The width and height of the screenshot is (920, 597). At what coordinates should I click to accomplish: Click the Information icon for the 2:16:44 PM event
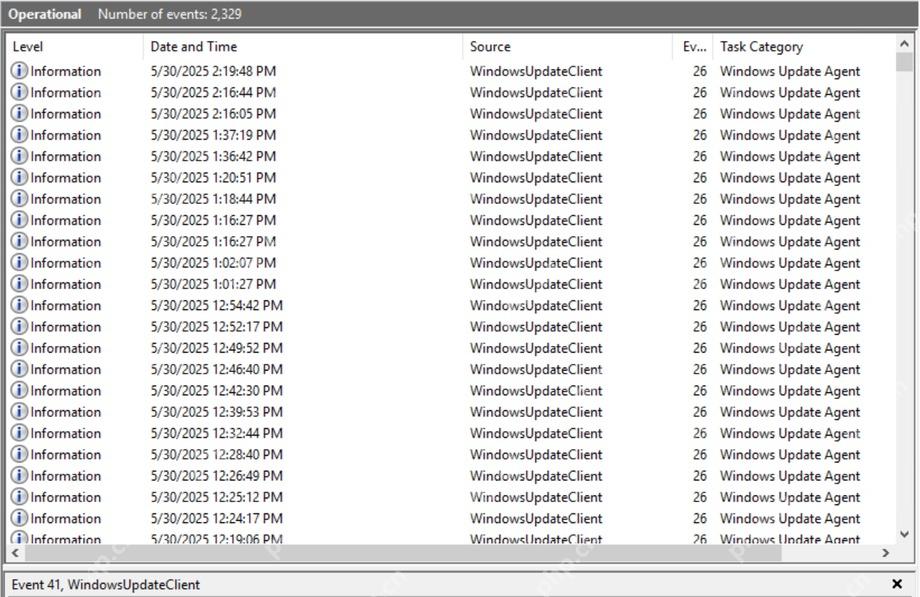(19, 92)
